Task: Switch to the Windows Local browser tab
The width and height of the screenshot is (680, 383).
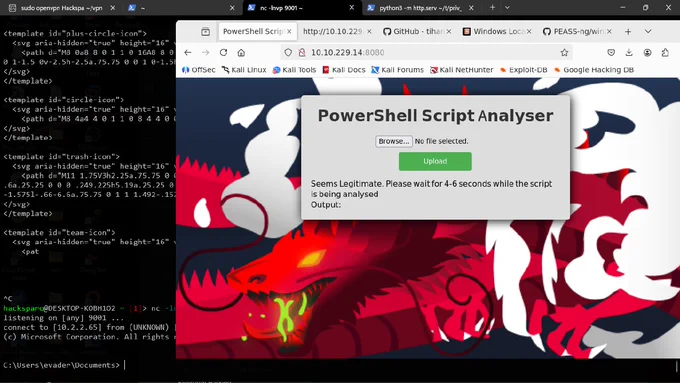Action: pos(497,31)
